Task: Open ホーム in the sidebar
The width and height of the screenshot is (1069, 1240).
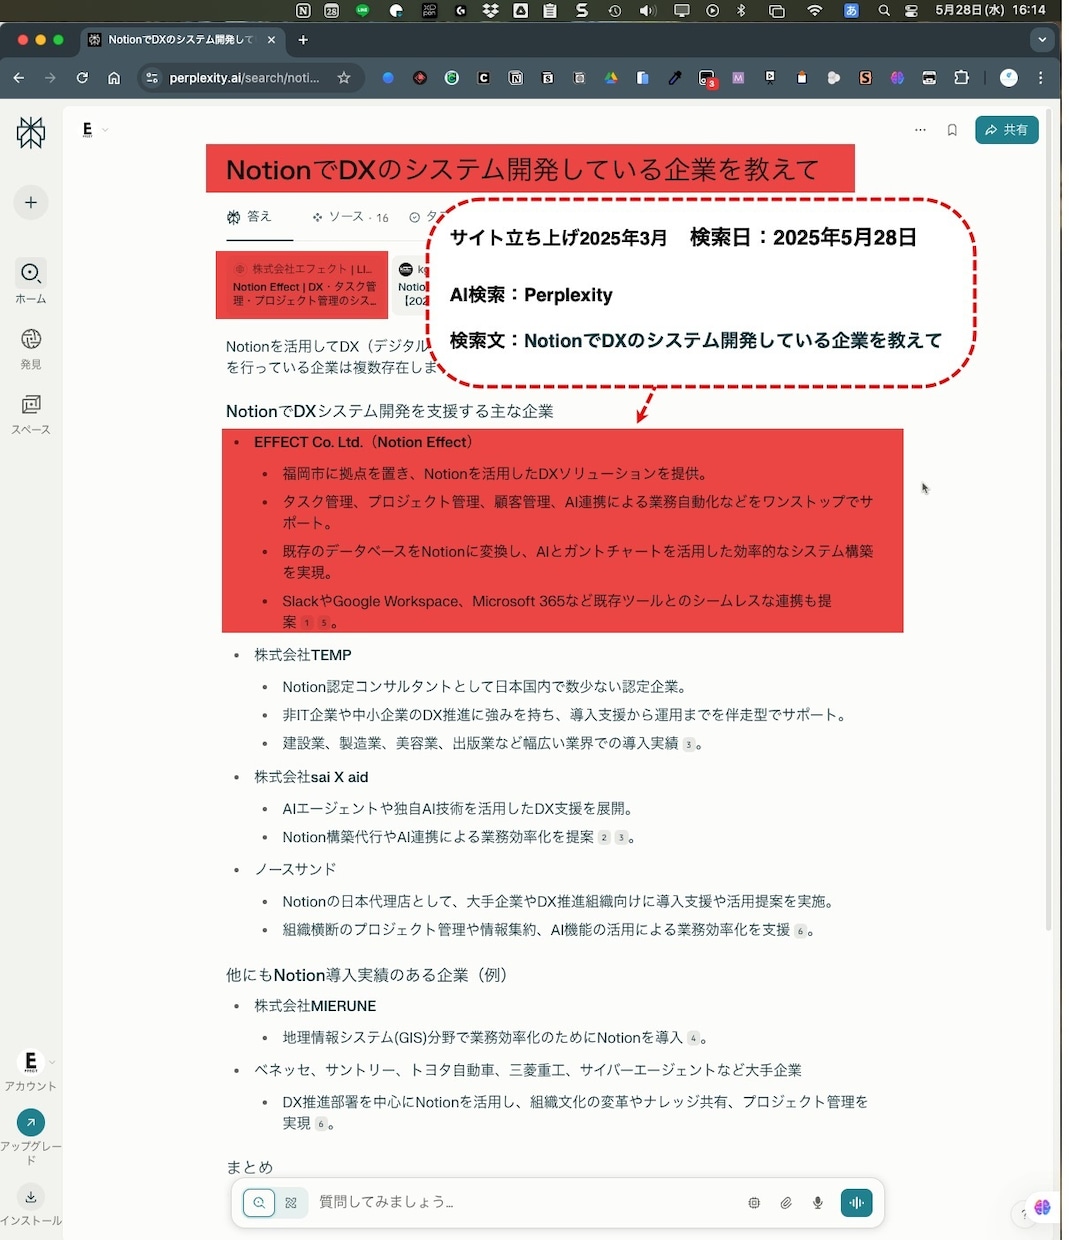Action: [31, 281]
